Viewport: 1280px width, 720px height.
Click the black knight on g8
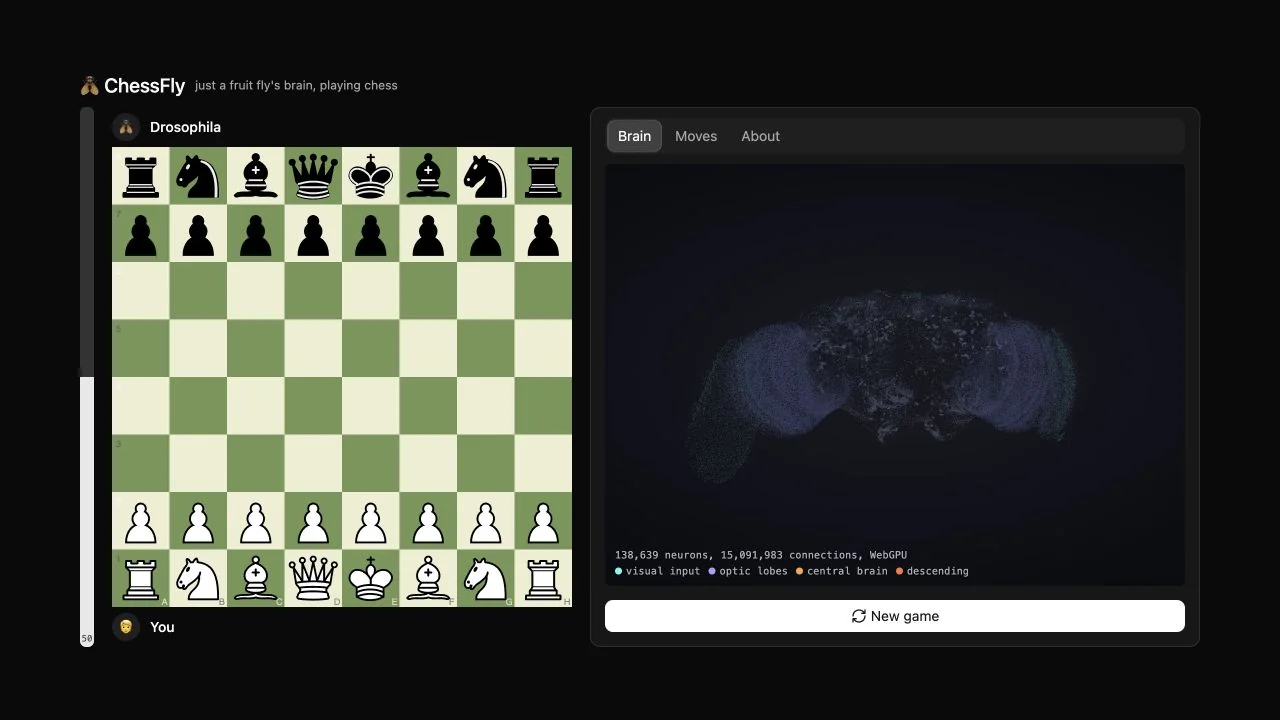coord(486,176)
